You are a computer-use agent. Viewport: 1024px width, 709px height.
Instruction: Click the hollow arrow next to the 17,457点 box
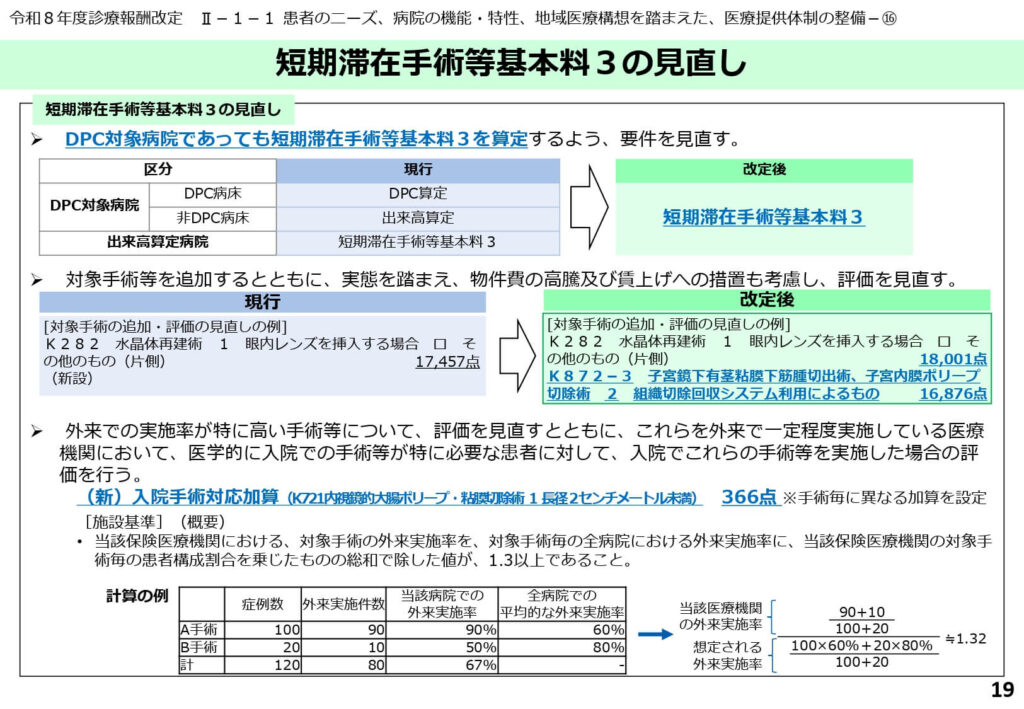point(517,353)
